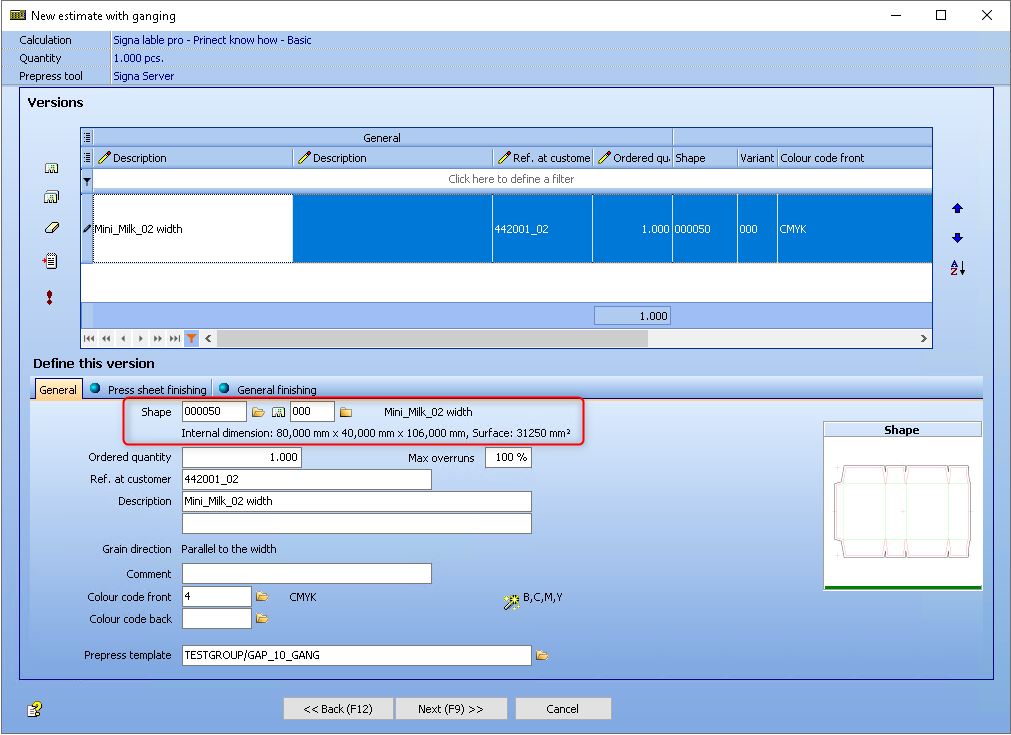Click the Variant column header
The width and height of the screenshot is (1011, 735).
pyautogui.click(x=757, y=158)
